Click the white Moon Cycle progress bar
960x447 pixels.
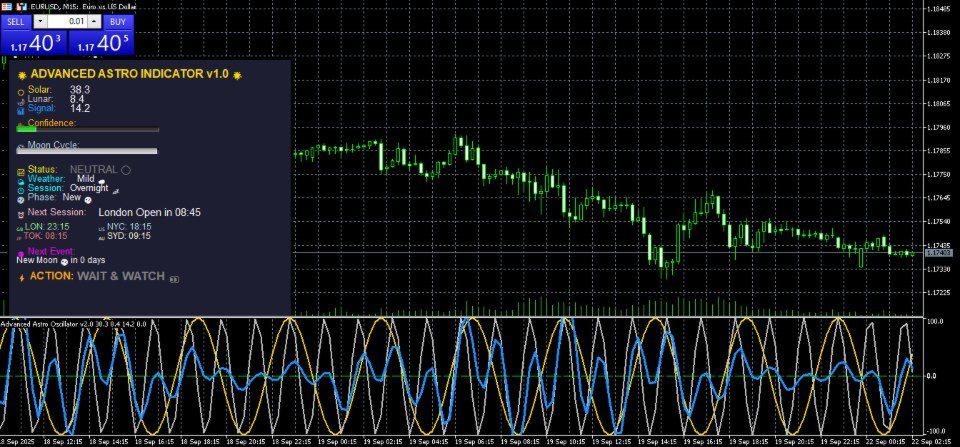point(87,151)
